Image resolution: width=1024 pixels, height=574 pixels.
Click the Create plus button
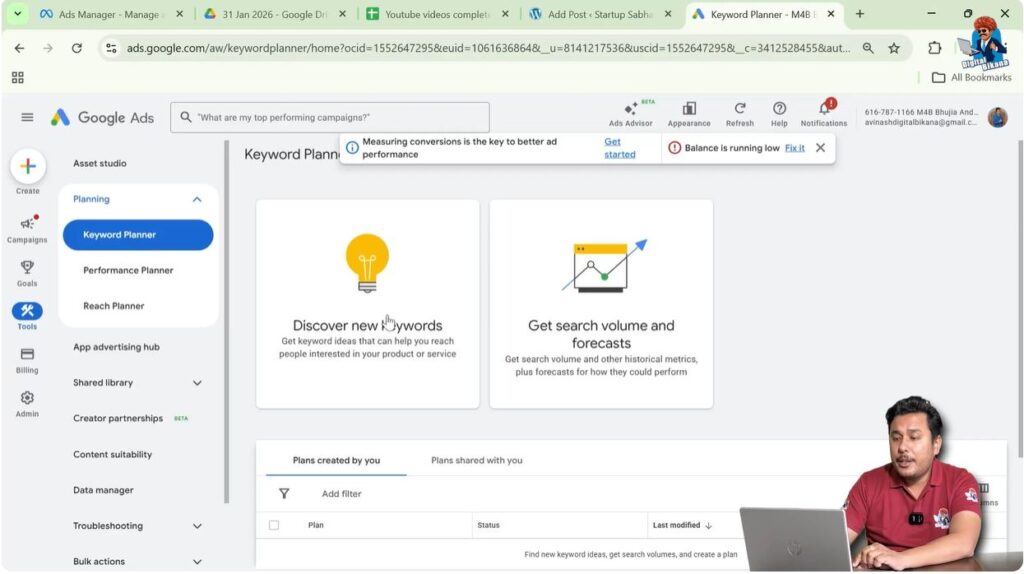pos(27,167)
